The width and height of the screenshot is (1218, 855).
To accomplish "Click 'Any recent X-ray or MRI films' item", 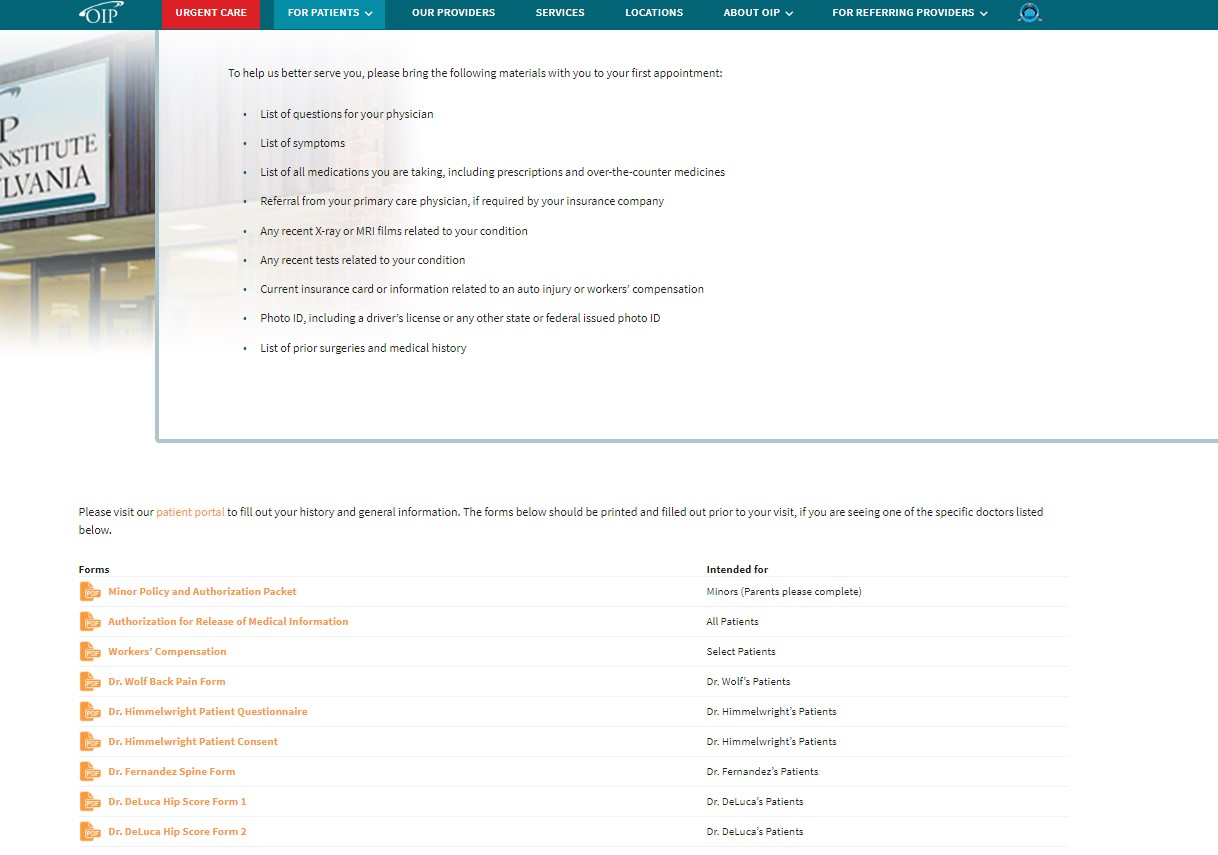I will coord(394,231).
